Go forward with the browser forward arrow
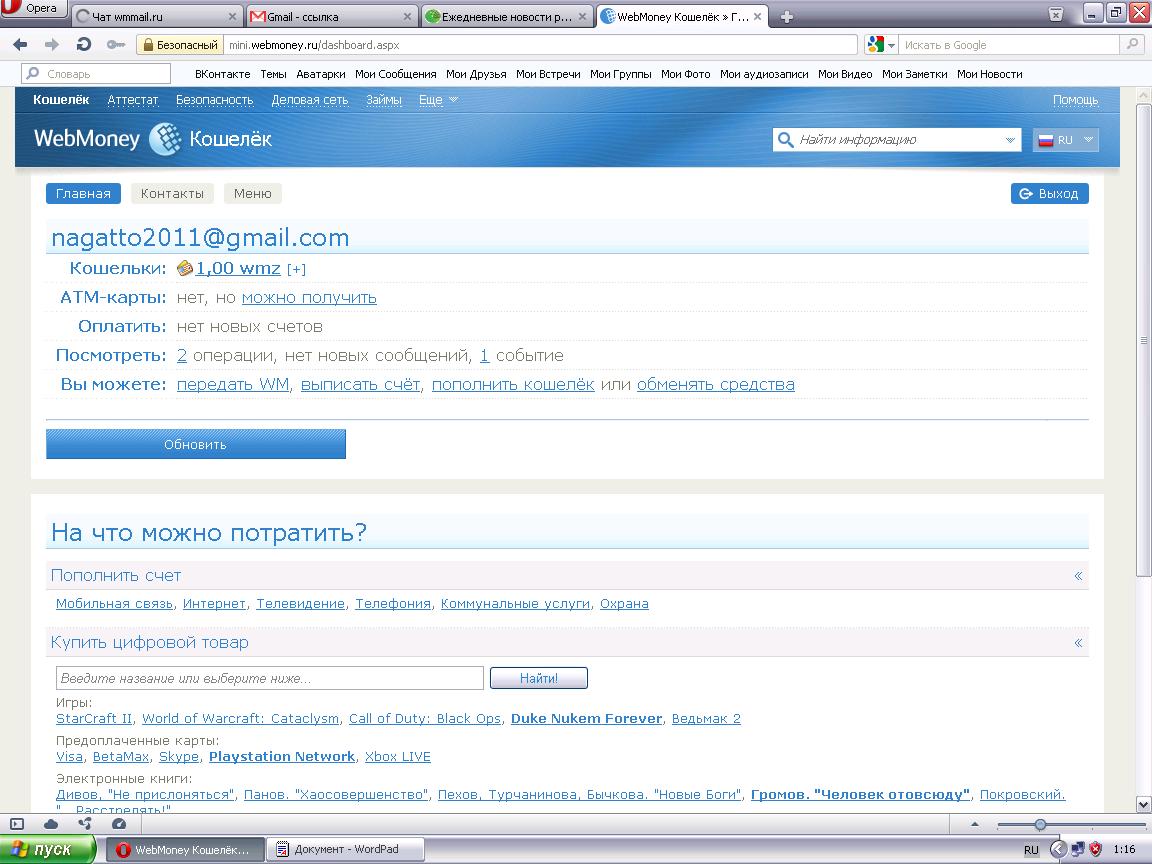Image resolution: width=1152 pixels, height=864 pixels. click(51, 45)
